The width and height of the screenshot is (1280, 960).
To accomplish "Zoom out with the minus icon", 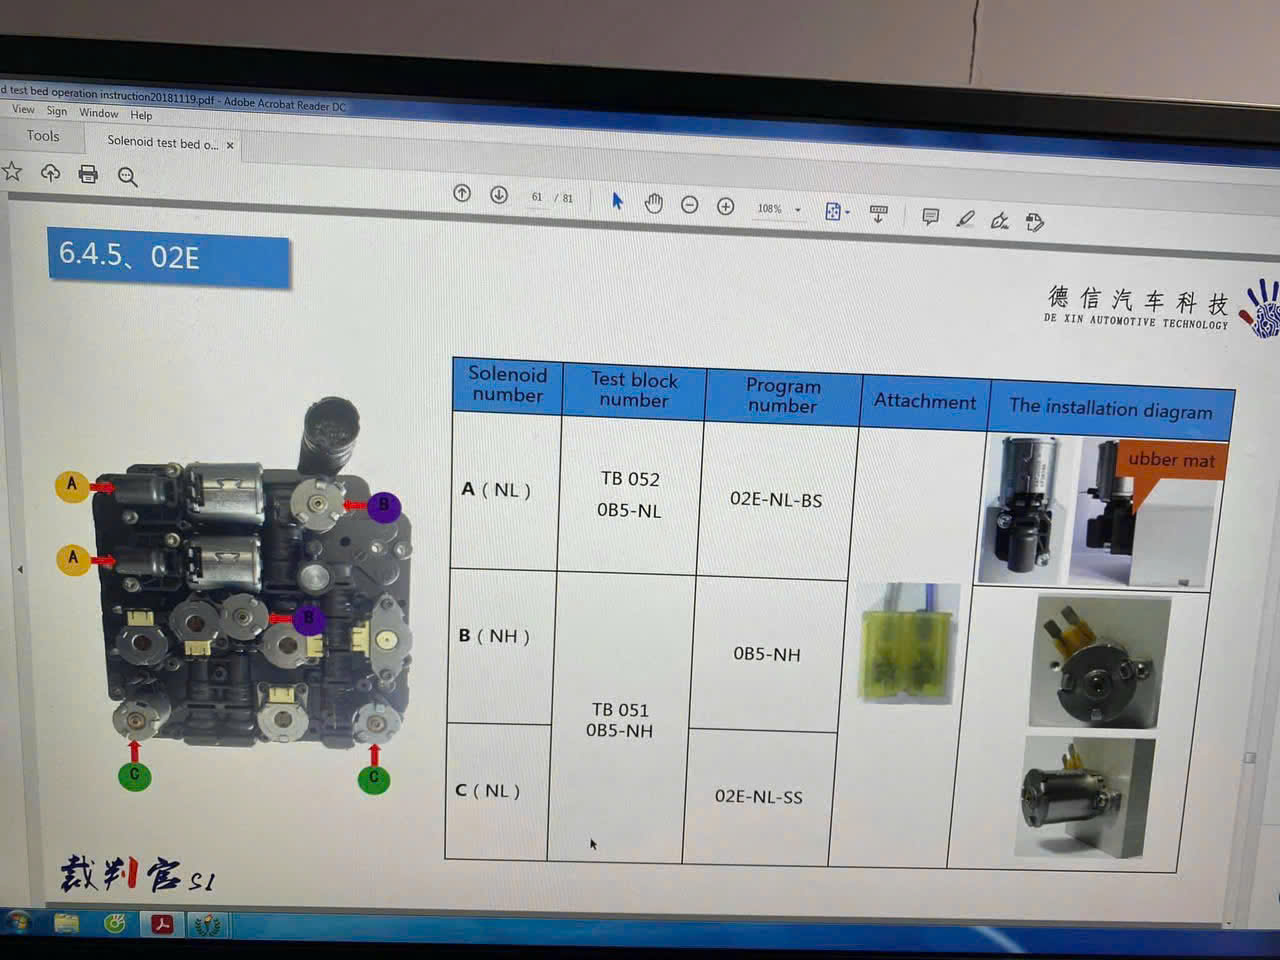I will point(690,204).
